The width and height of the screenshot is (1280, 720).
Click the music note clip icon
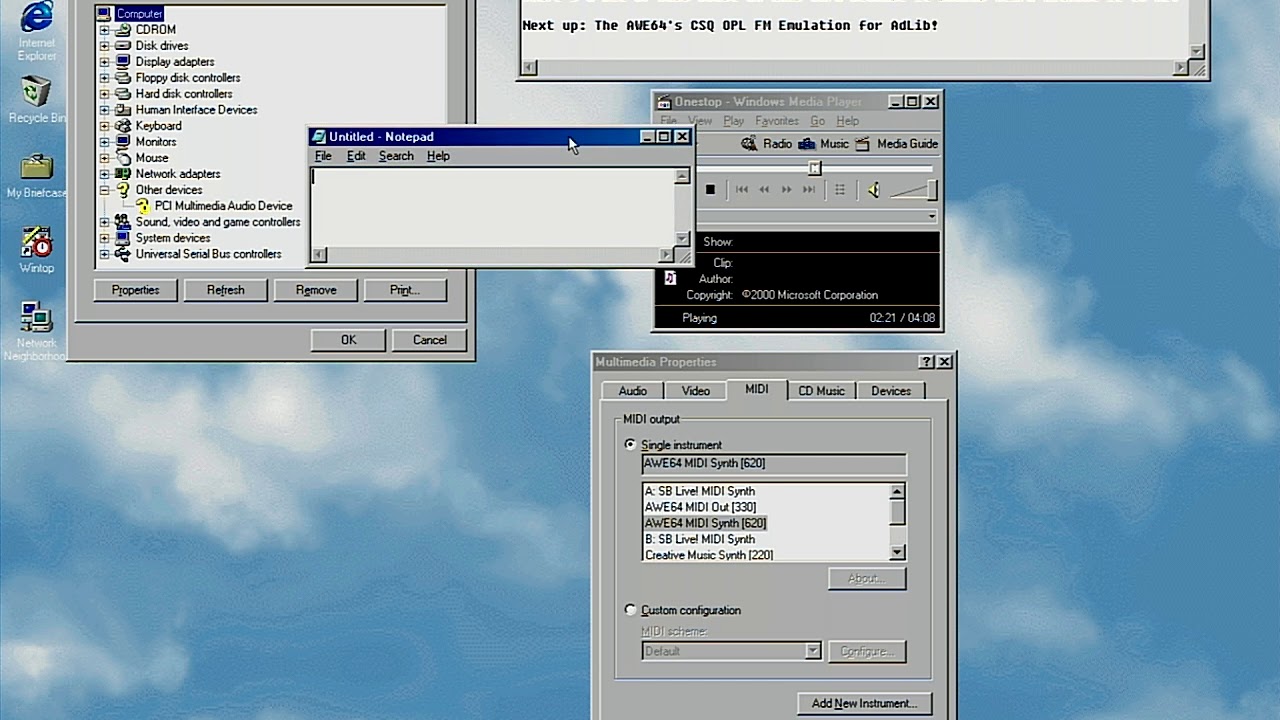point(670,278)
